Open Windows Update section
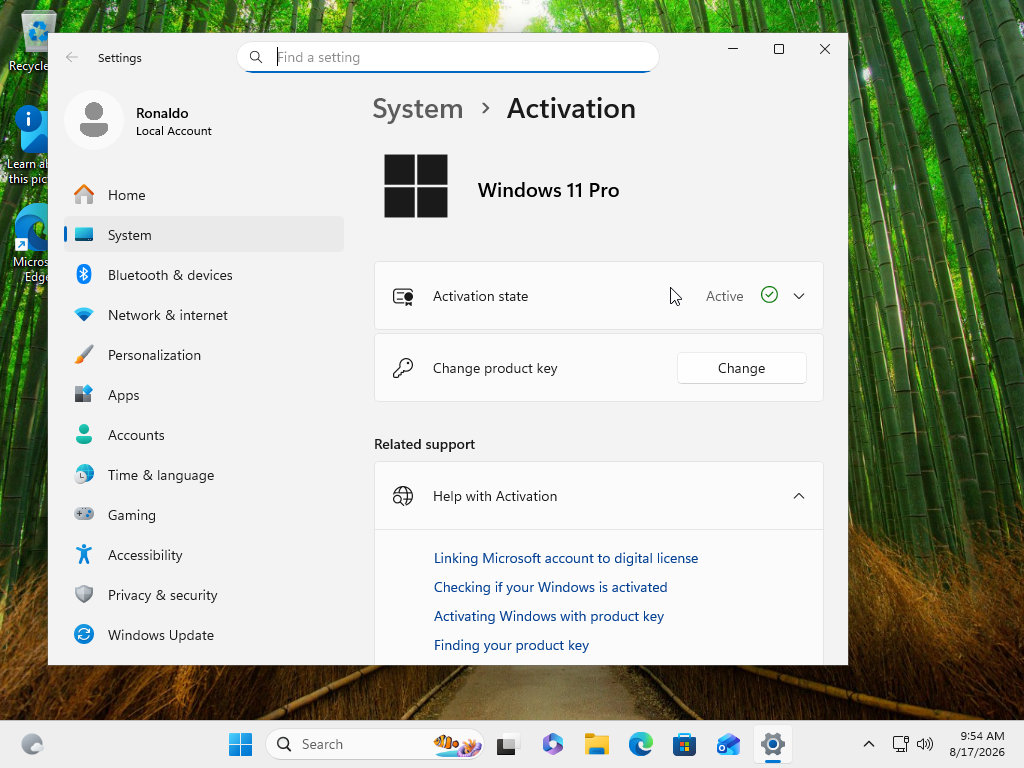The height and width of the screenshot is (768, 1024). pyautogui.click(x=204, y=634)
